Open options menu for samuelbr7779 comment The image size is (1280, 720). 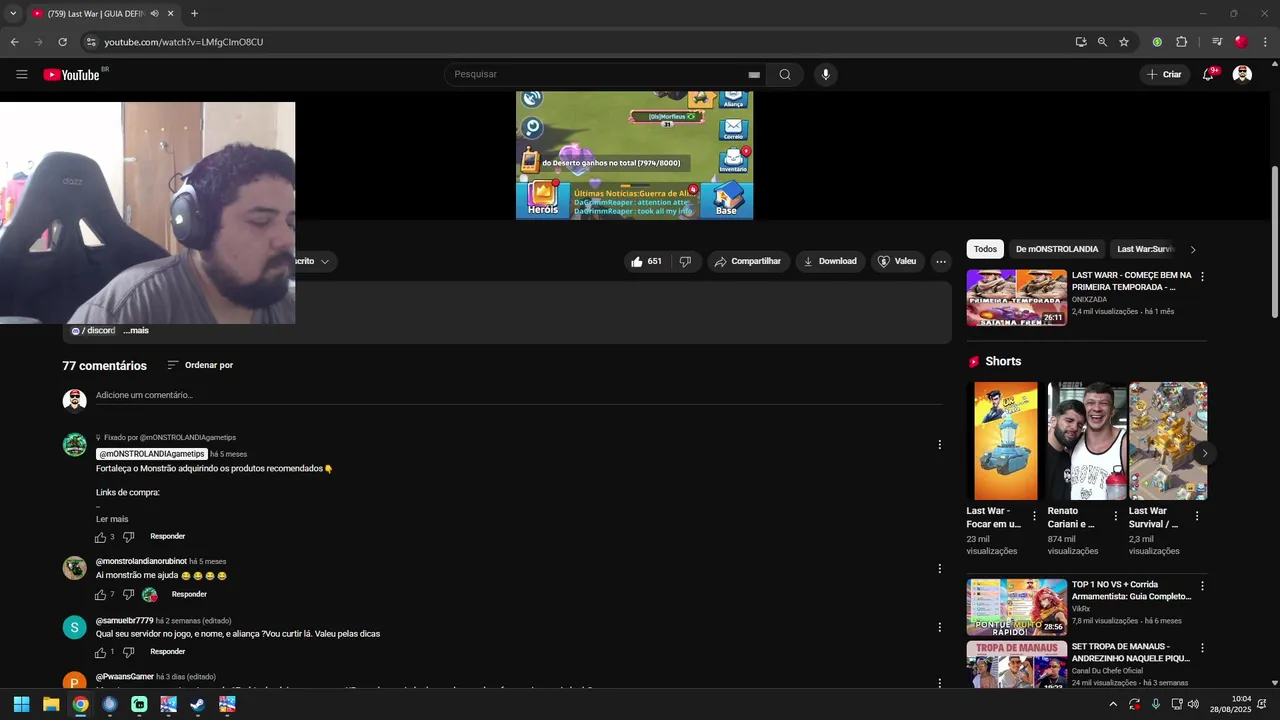(x=939, y=627)
